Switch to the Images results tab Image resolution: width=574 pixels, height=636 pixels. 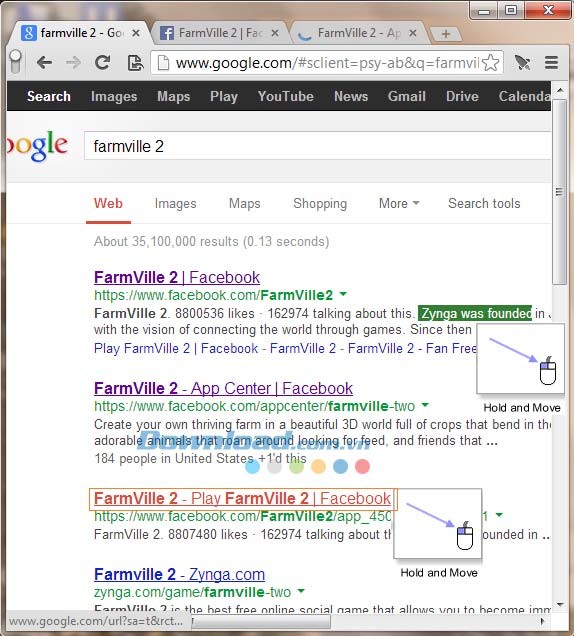point(176,204)
